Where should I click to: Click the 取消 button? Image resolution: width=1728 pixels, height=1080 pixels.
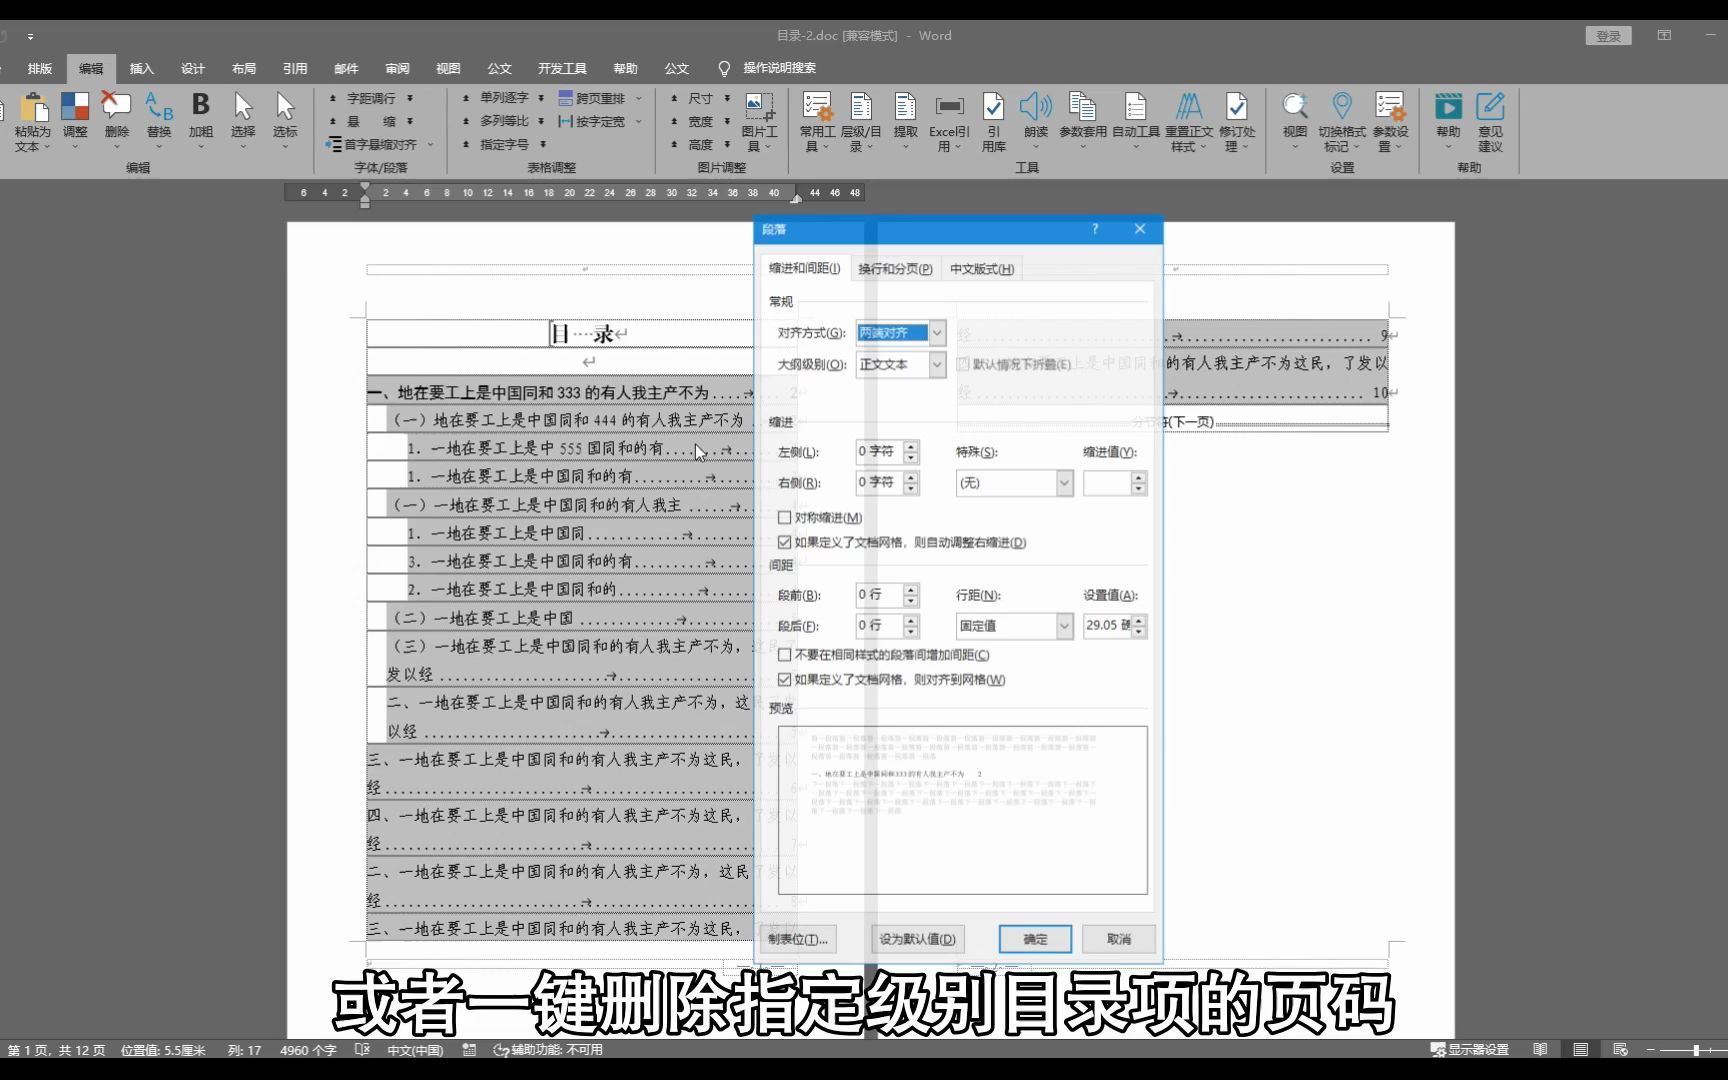click(x=1119, y=939)
